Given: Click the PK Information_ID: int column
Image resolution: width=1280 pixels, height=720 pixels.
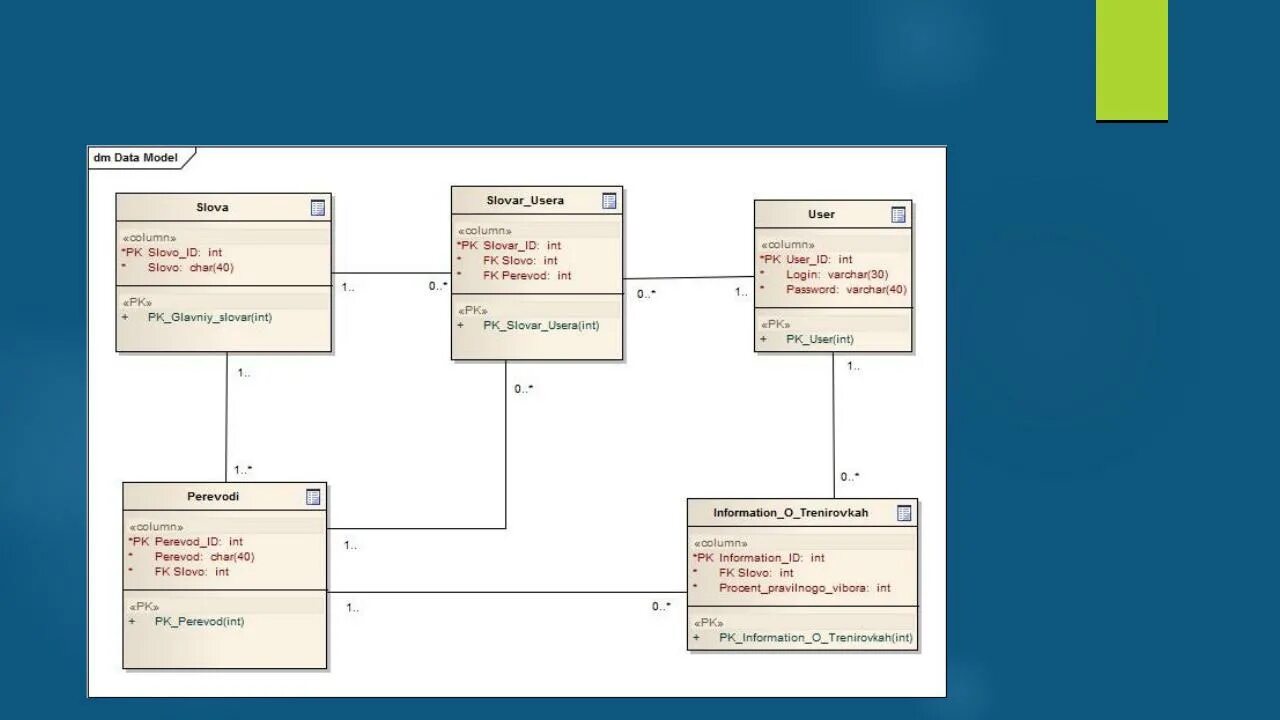Looking at the screenshot, I should 759,558.
